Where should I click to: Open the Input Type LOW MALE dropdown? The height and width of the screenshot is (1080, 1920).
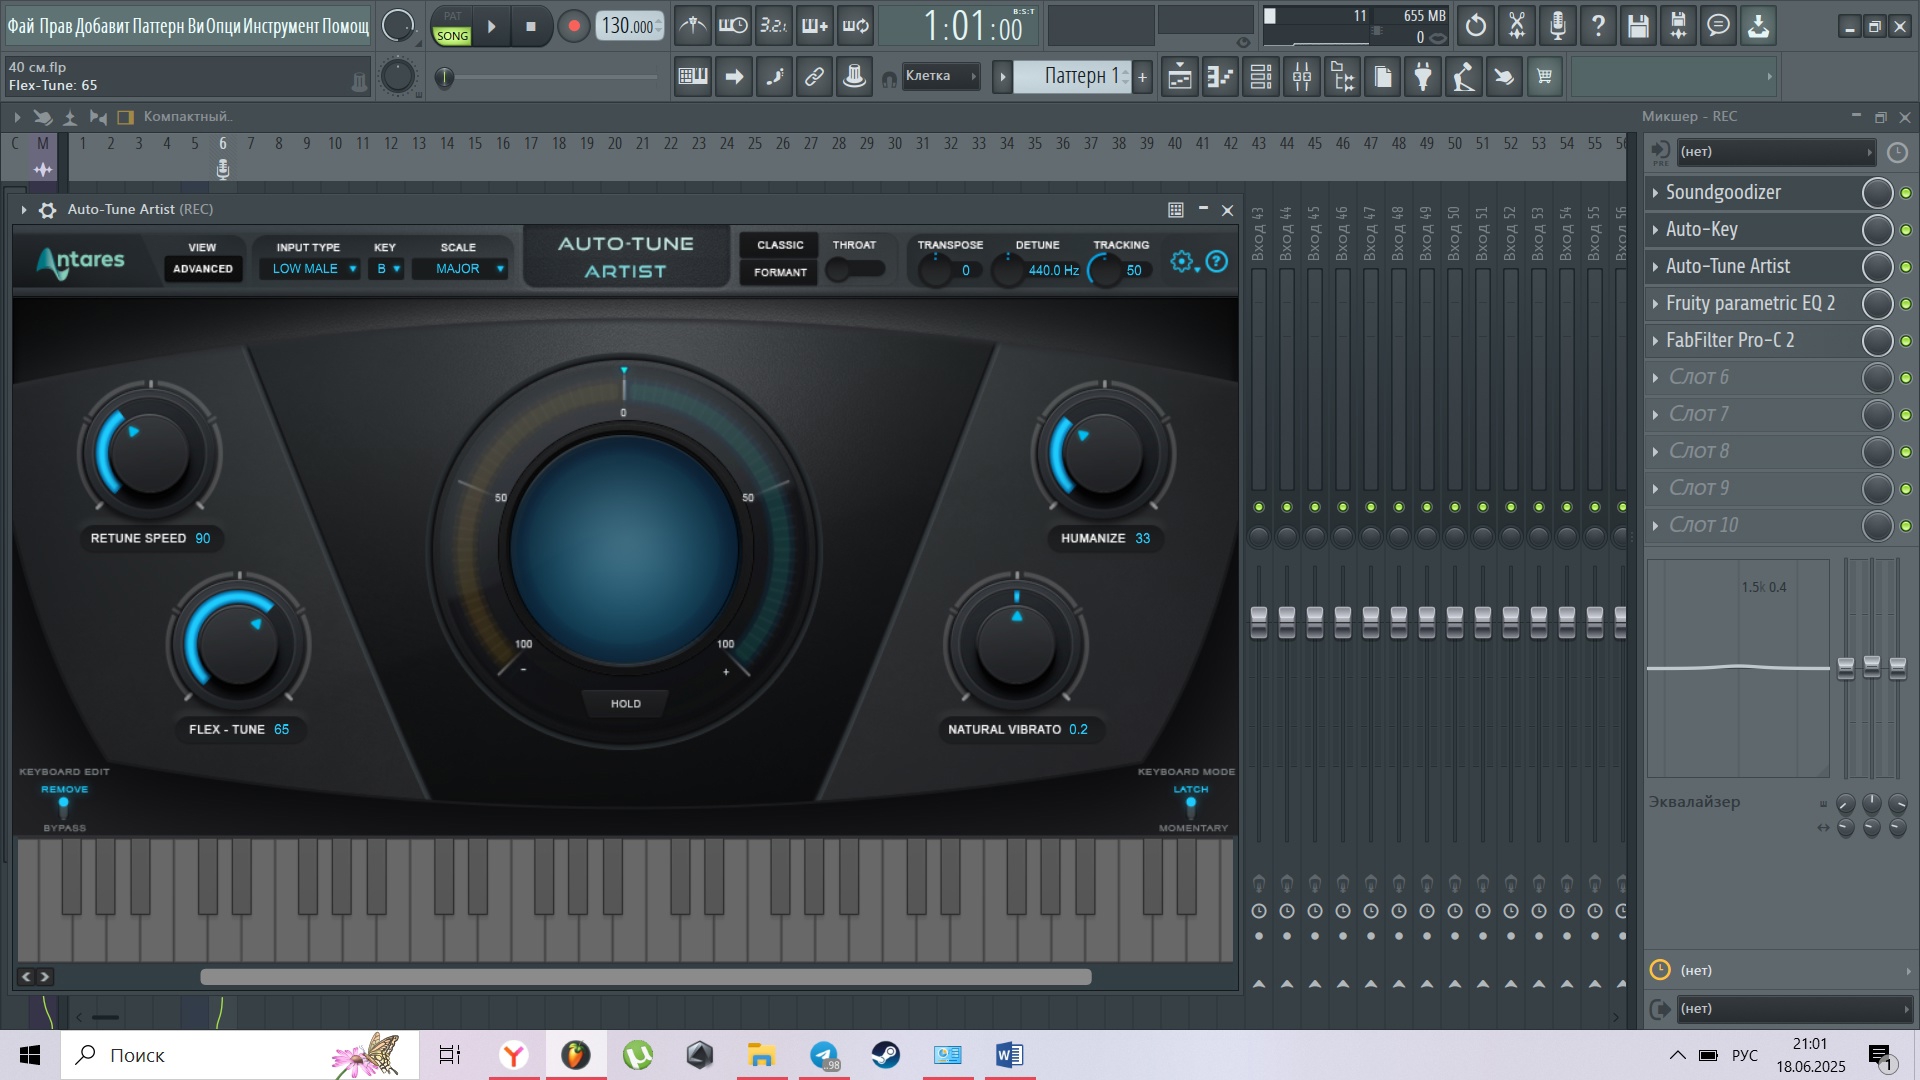click(309, 269)
